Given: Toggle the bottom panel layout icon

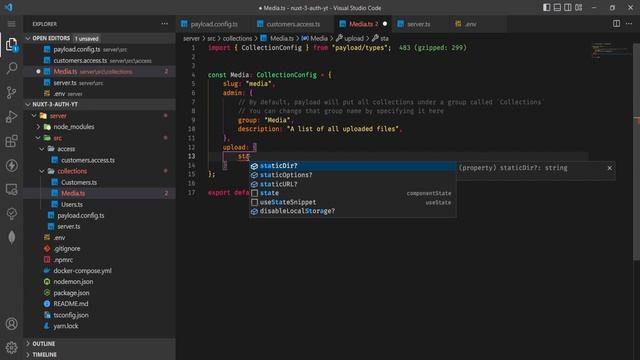Looking at the screenshot, I should pyautogui.click(x=557, y=7).
